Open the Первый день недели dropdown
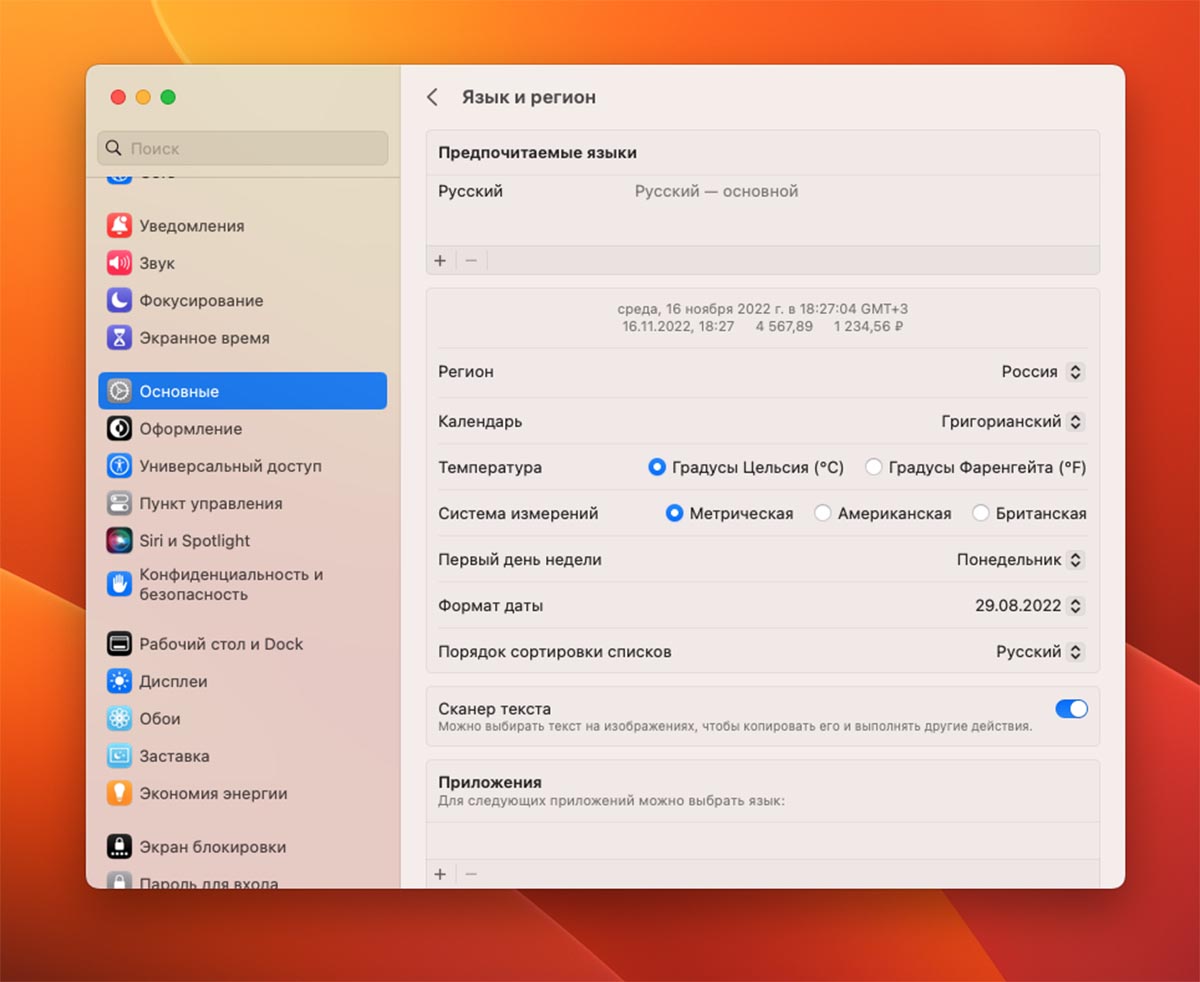 click(1075, 560)
